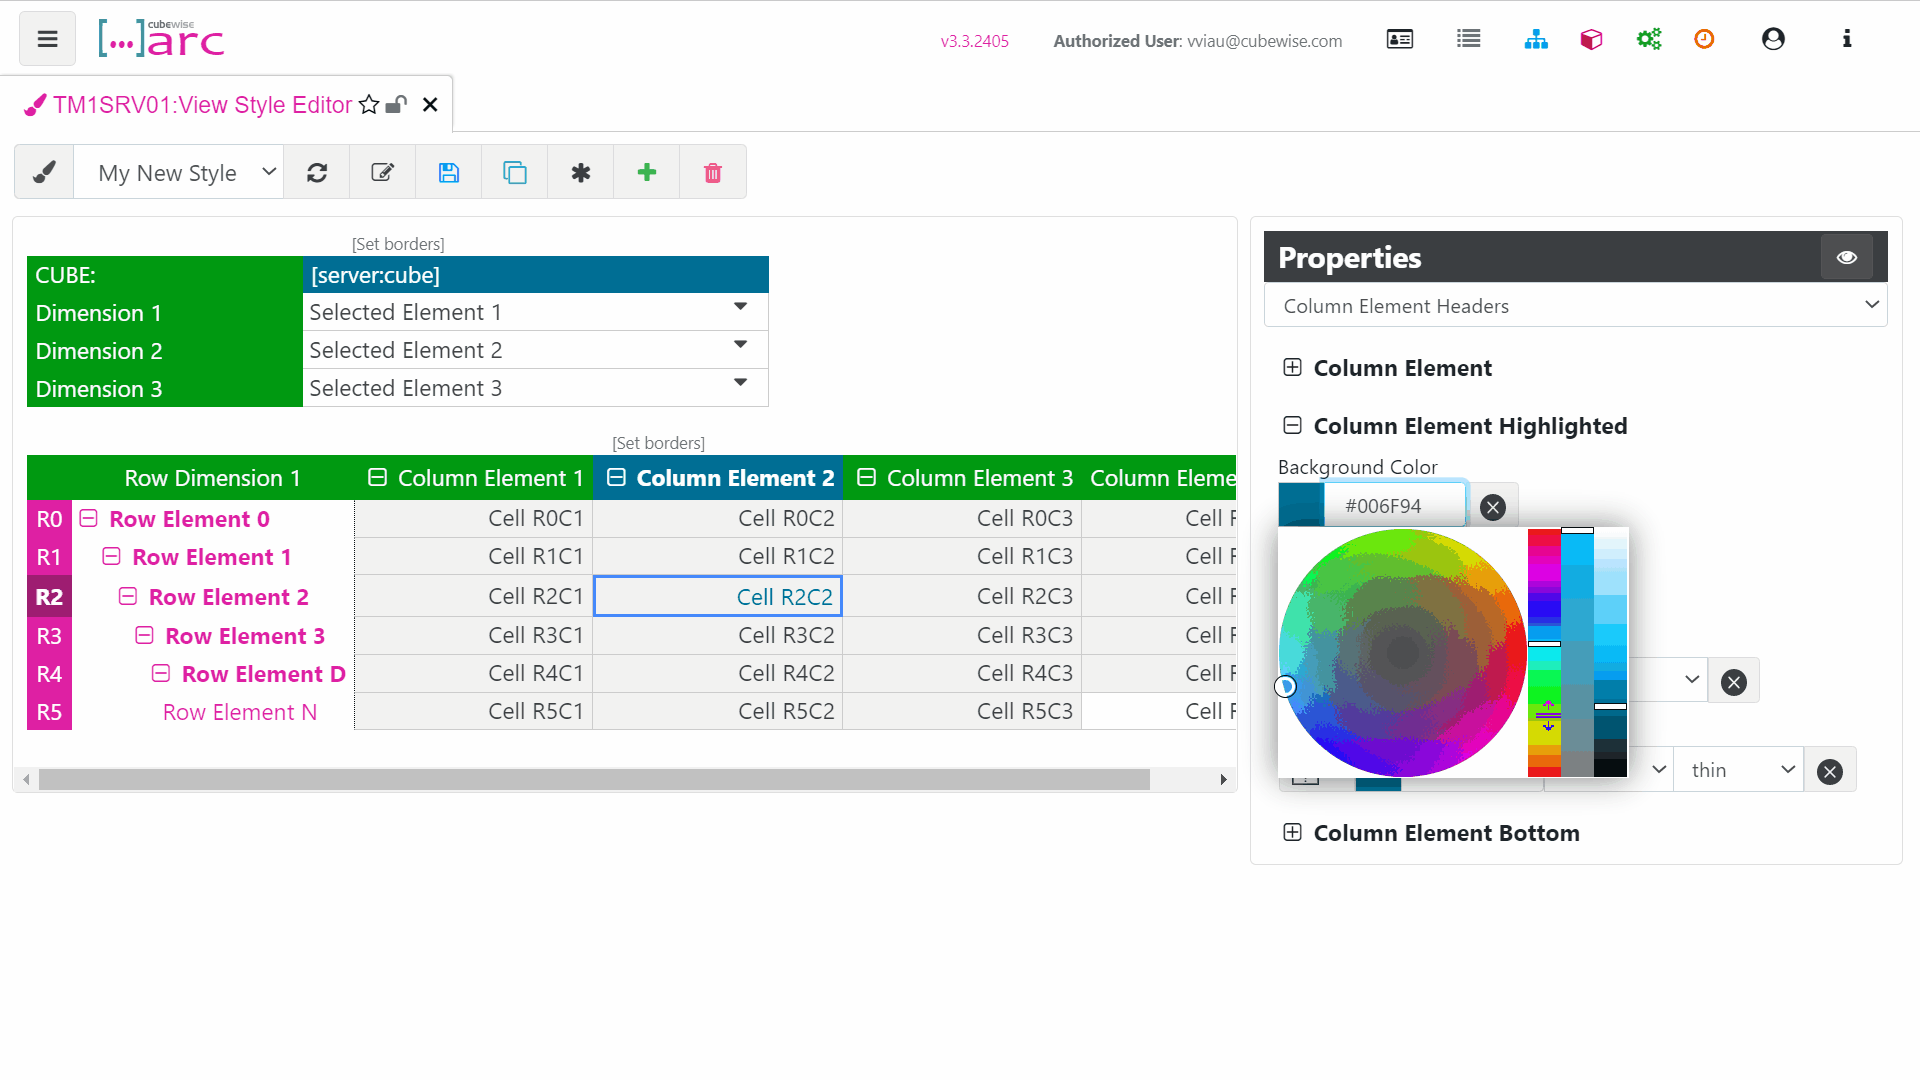Open the Column Element Headers dropdown
This screenshot has width=1920, height=1080.
tap(1575, 306)
